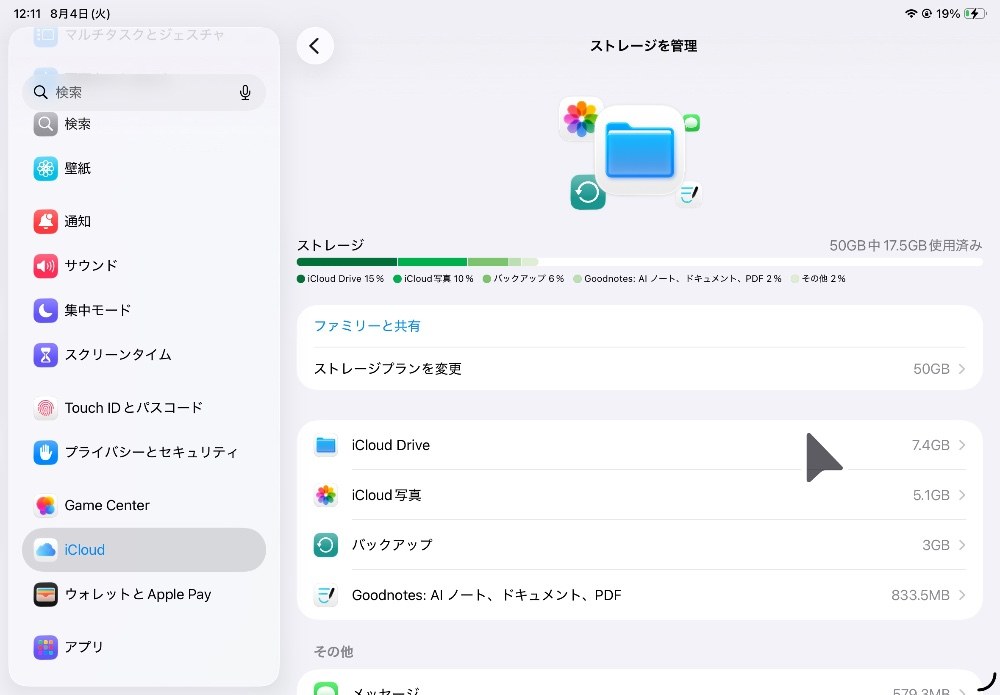Viewport: 1000px width, 695px height.
Task: Tap the iCloud写真 10% legend dot
Action: (x=397, y=279)
